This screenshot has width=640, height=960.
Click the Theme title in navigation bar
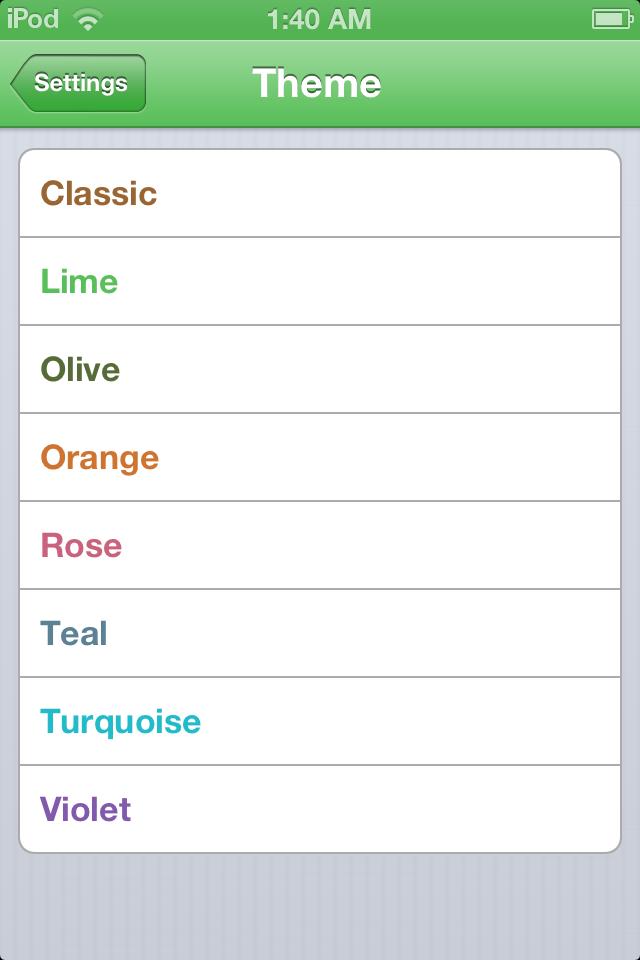click(x=317, y=83)
